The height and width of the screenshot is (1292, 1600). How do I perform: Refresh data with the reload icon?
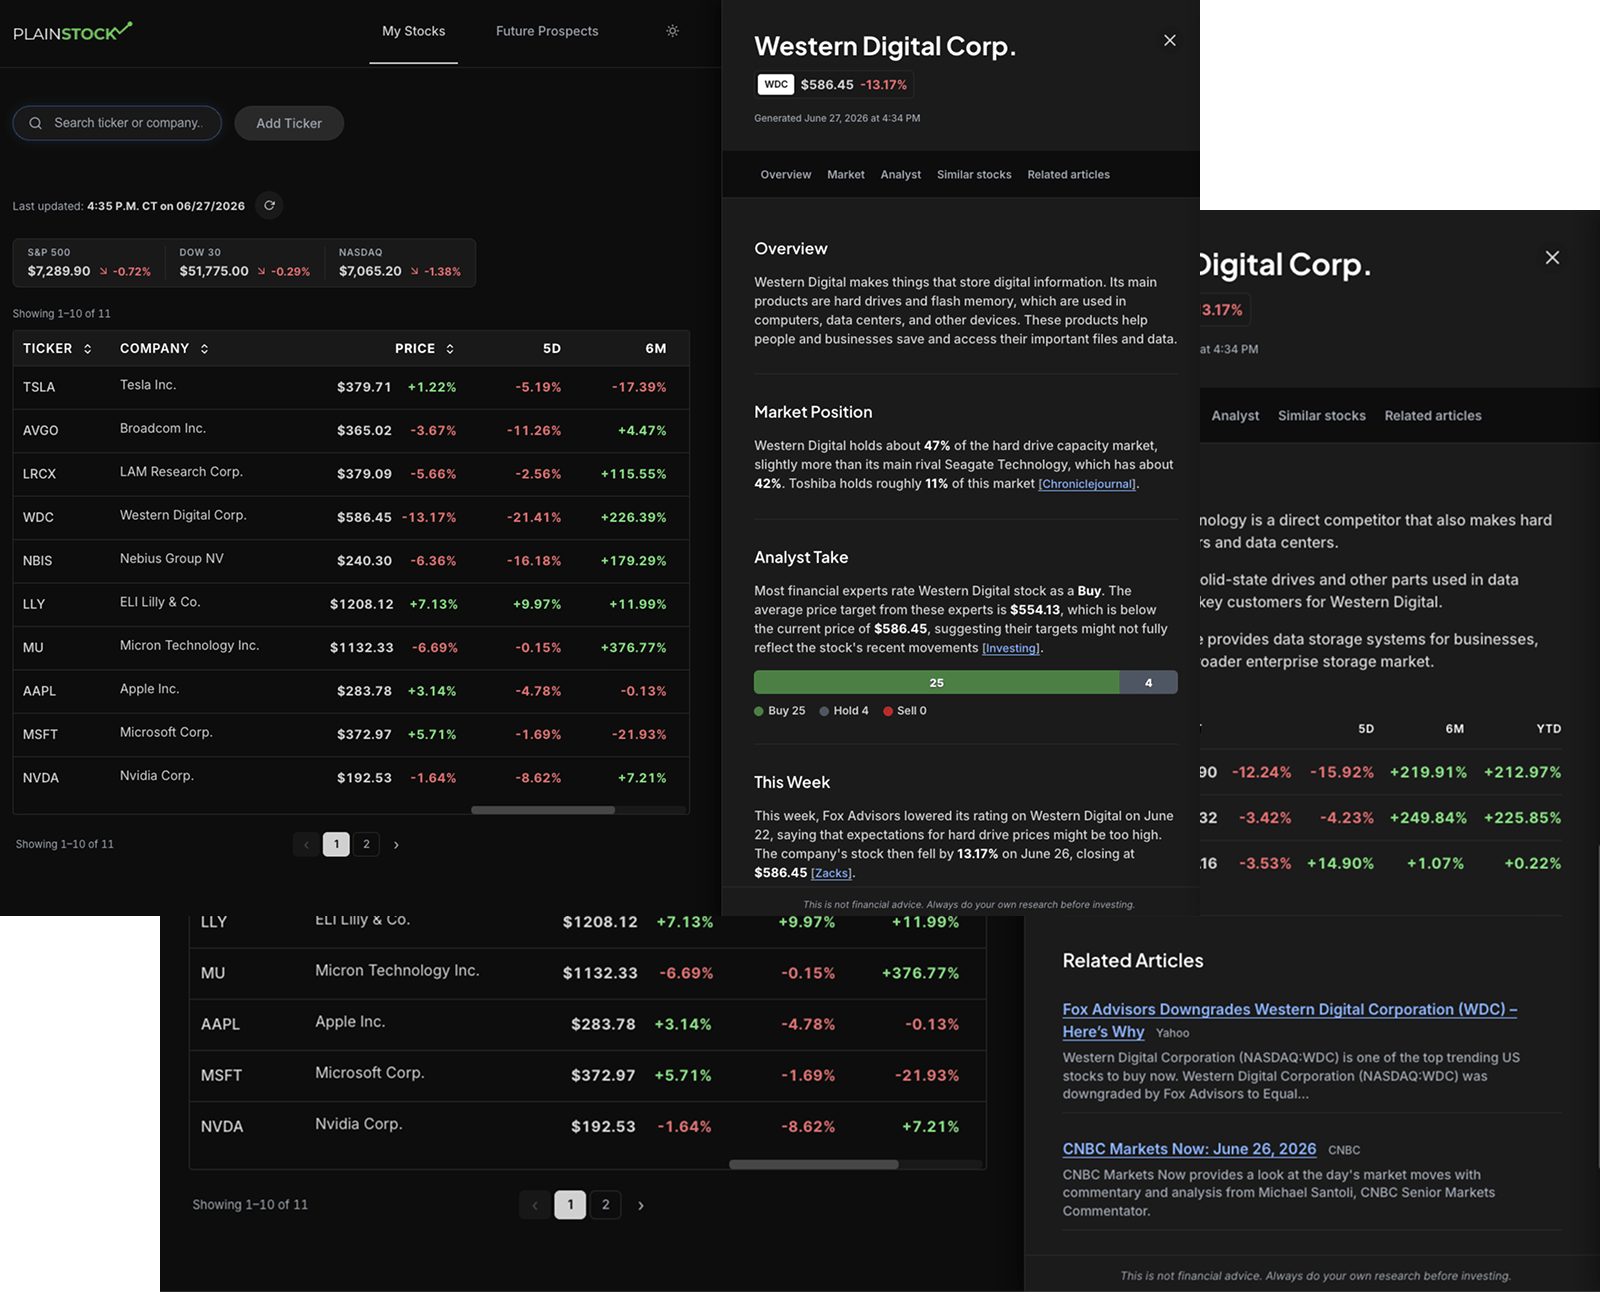pyautogui.click(x=269, y=205)
